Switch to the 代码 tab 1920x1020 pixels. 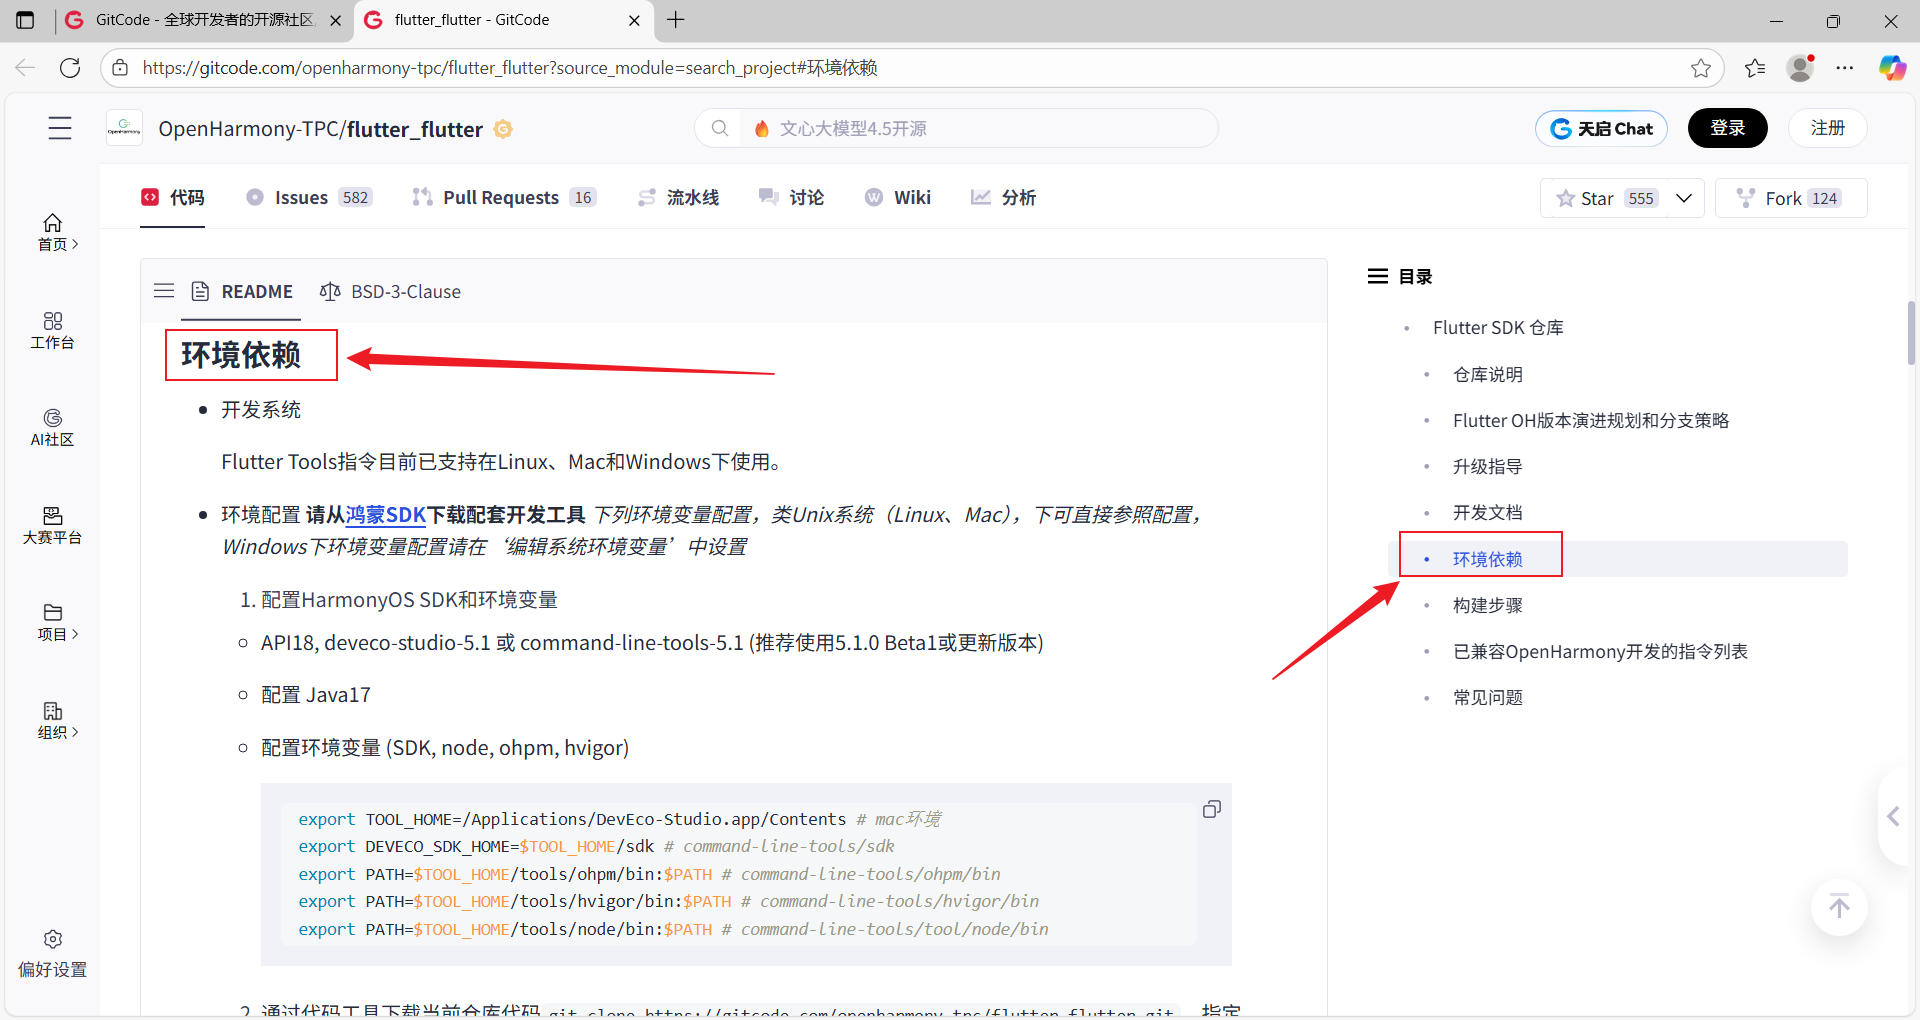(x=173, y=197)
